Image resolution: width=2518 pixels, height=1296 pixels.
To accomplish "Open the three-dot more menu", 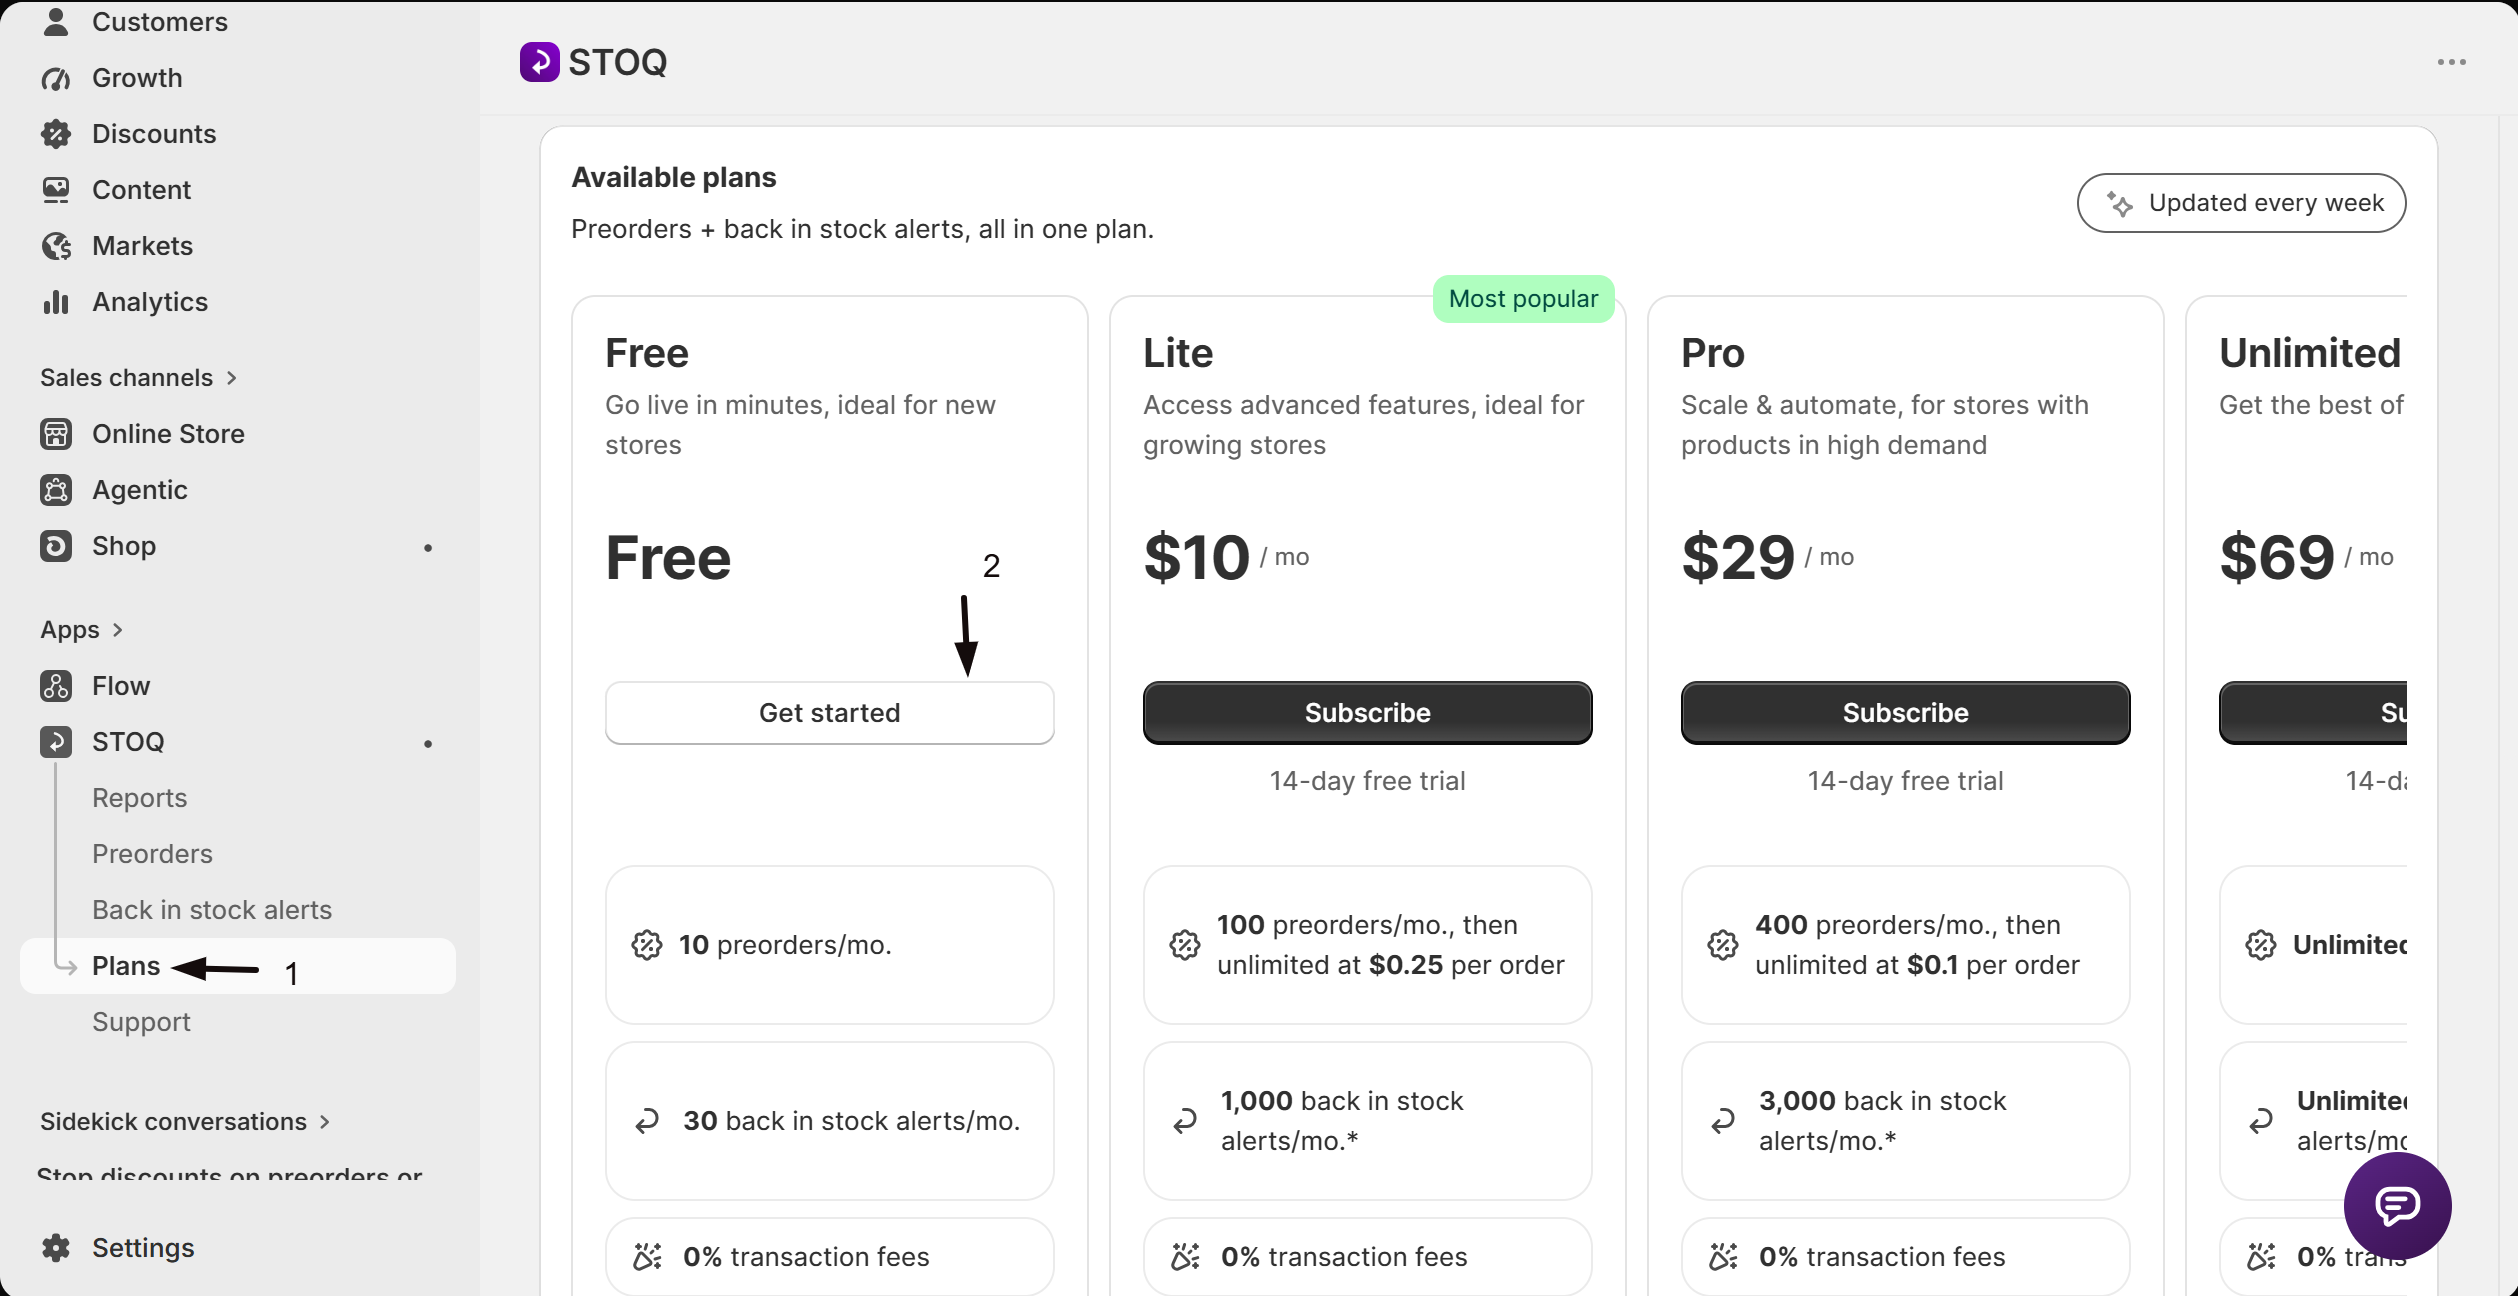I will point(2452,62).
